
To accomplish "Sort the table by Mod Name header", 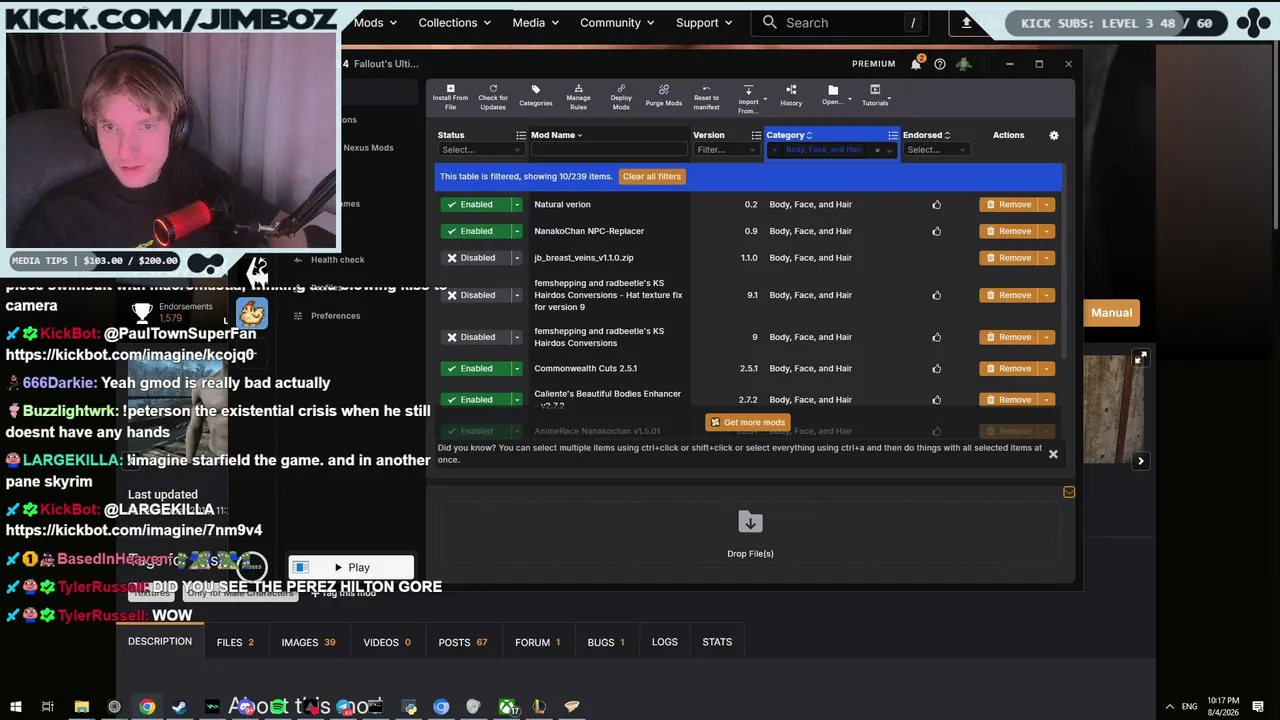I will [x=556, y=135].
